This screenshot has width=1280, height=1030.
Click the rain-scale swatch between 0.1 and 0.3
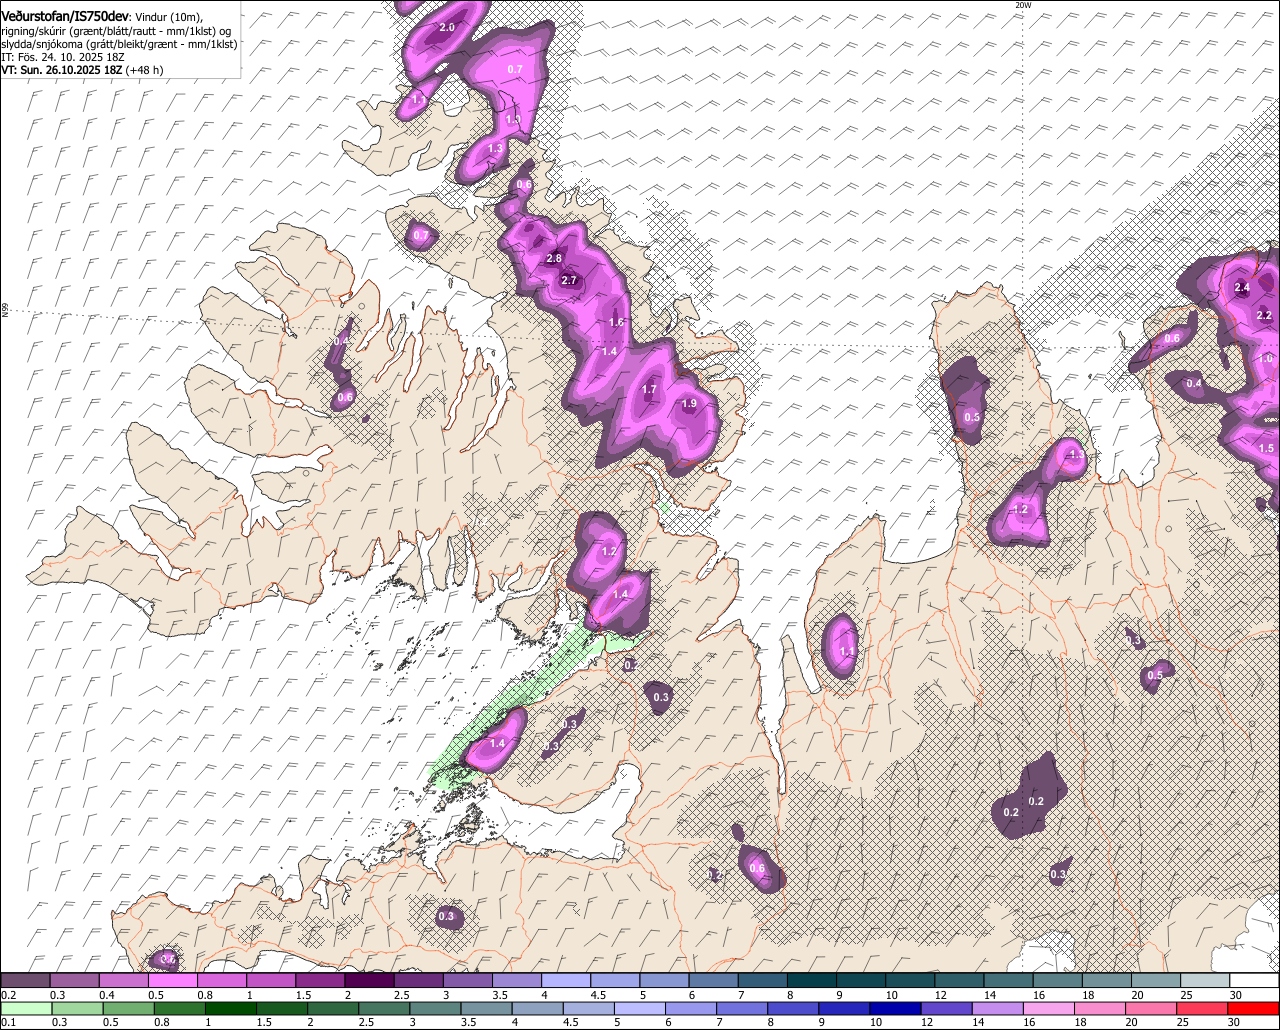[24, 1009]
